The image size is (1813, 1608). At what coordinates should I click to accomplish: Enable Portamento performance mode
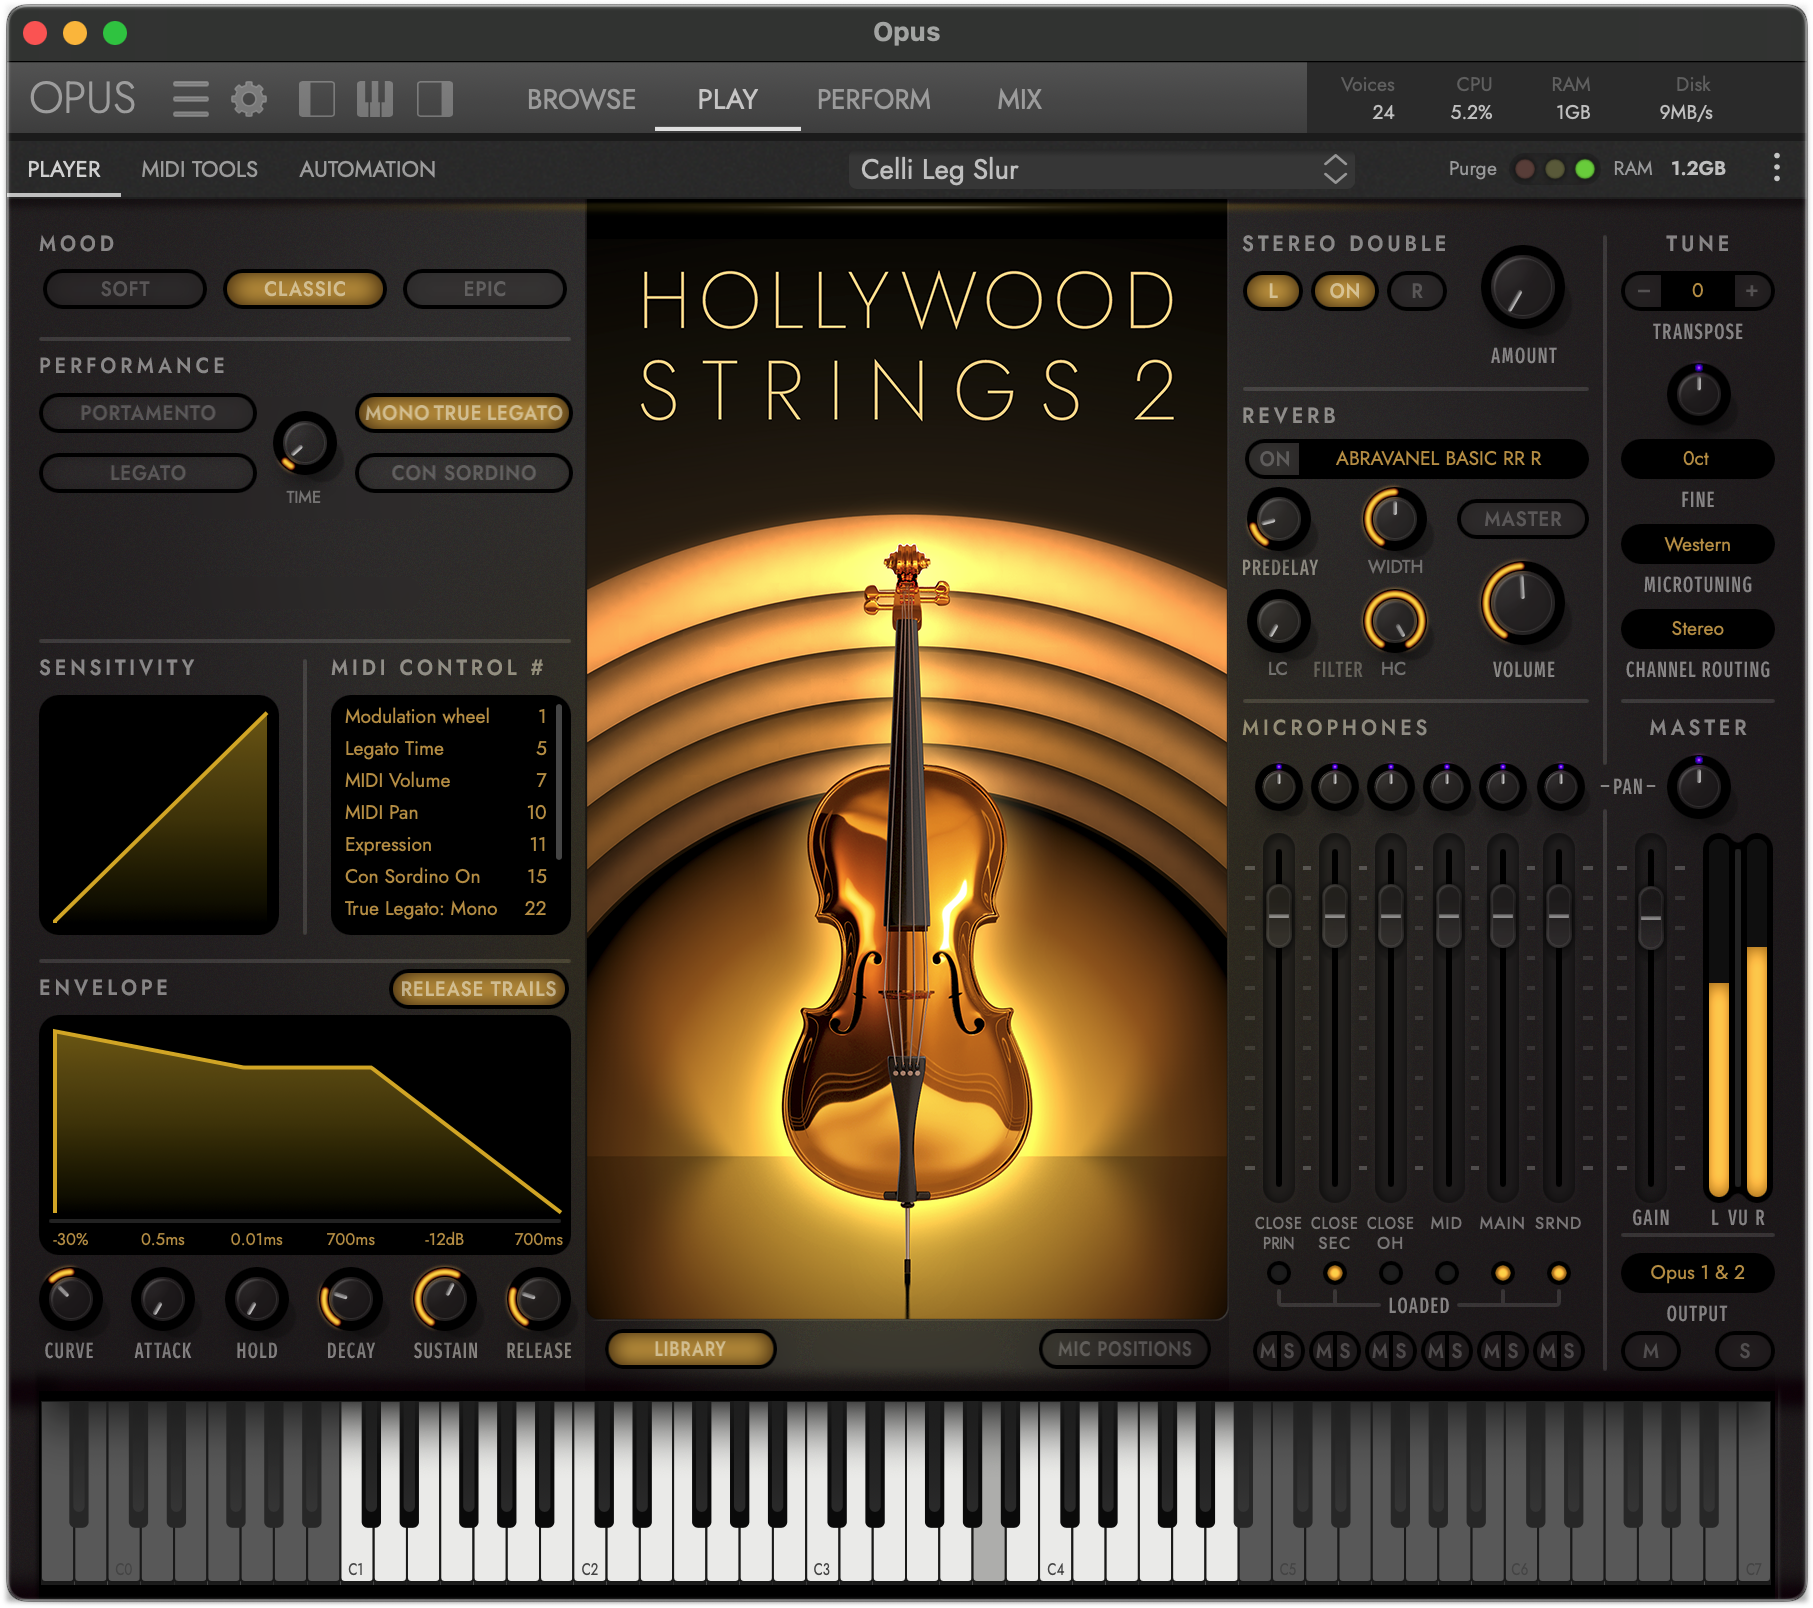(147, 412)
